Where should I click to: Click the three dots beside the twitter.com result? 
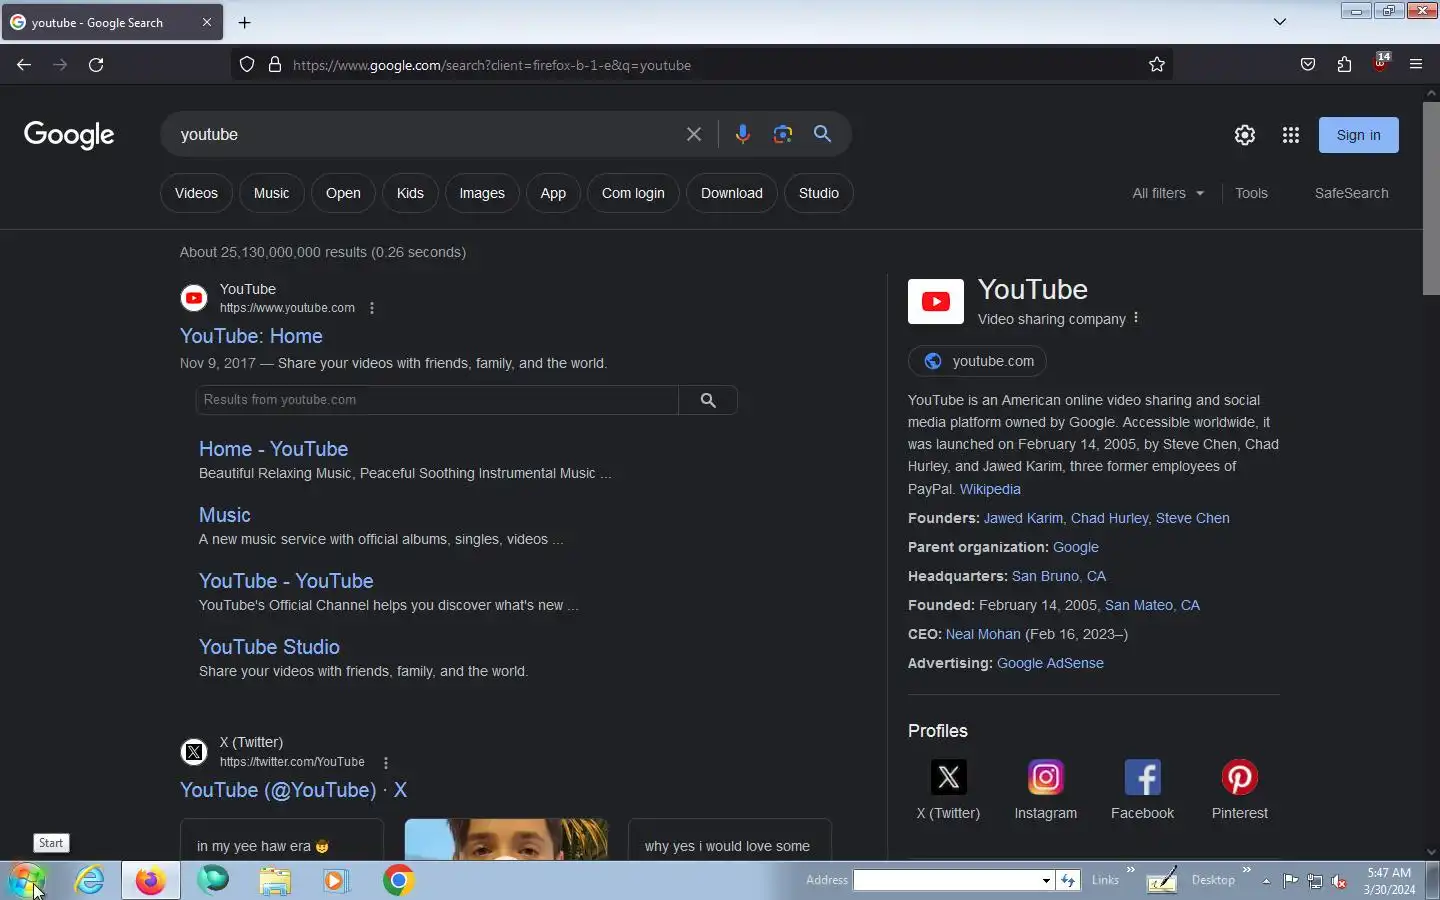point(386,762)
